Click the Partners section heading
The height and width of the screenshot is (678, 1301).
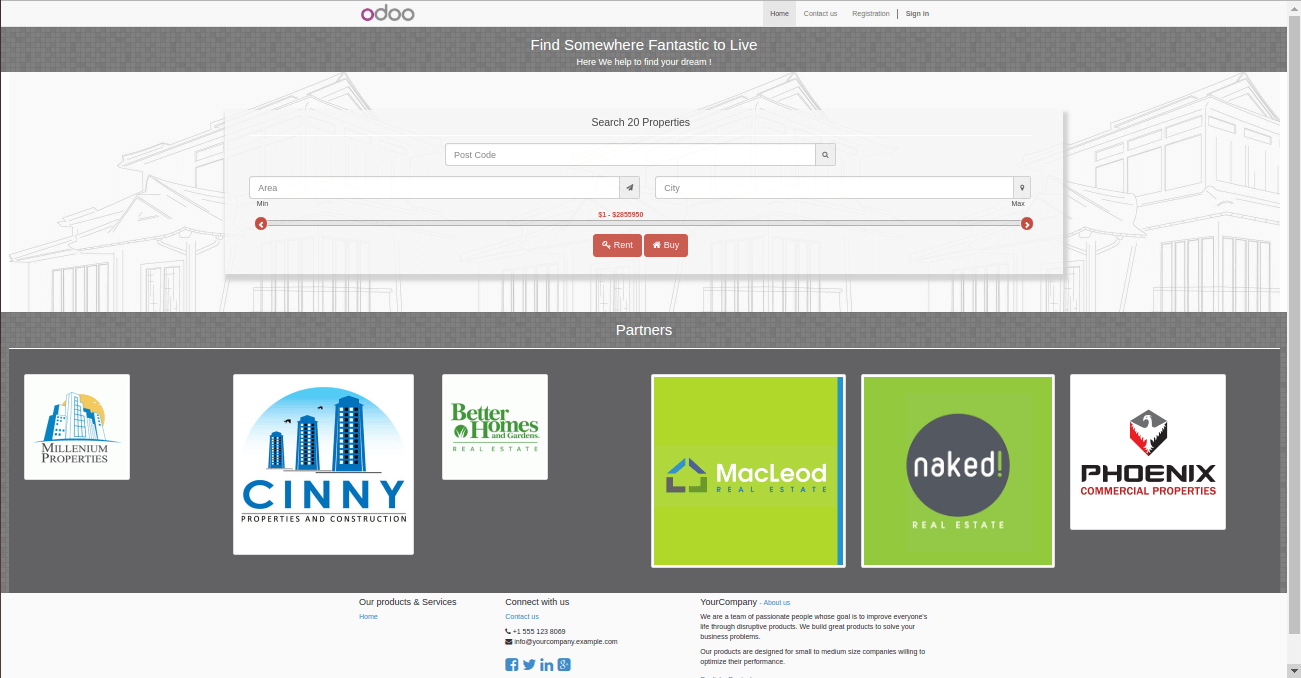click(x=644, y=330)
